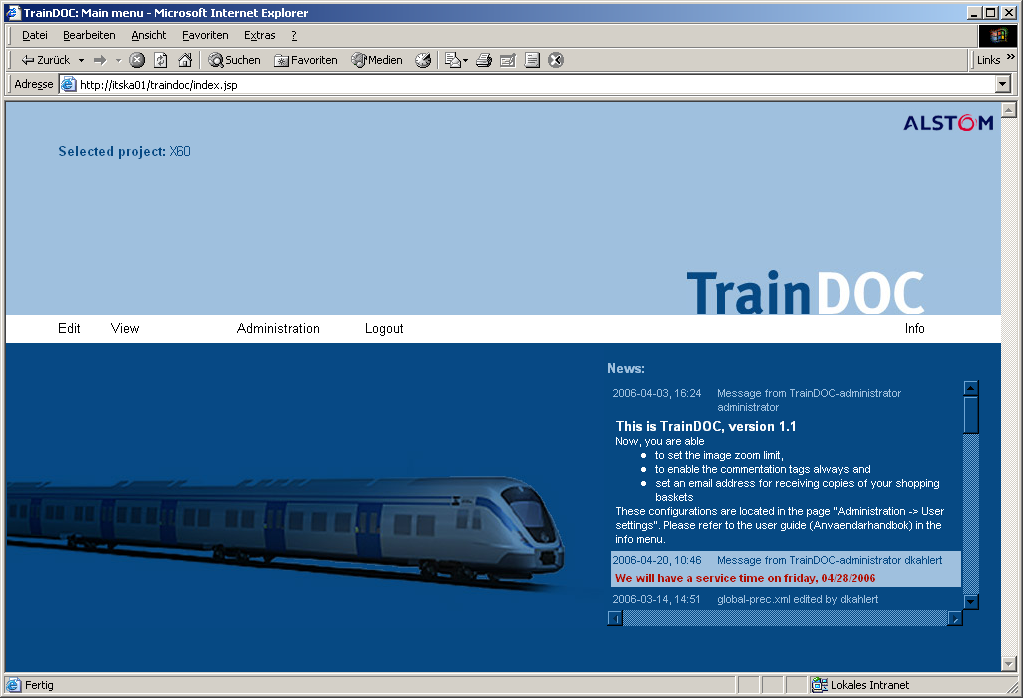Image resolution: width=1023 pixels, height=698 pixels.
Task: Click the 'News:' heading
Action: [626, 369]
